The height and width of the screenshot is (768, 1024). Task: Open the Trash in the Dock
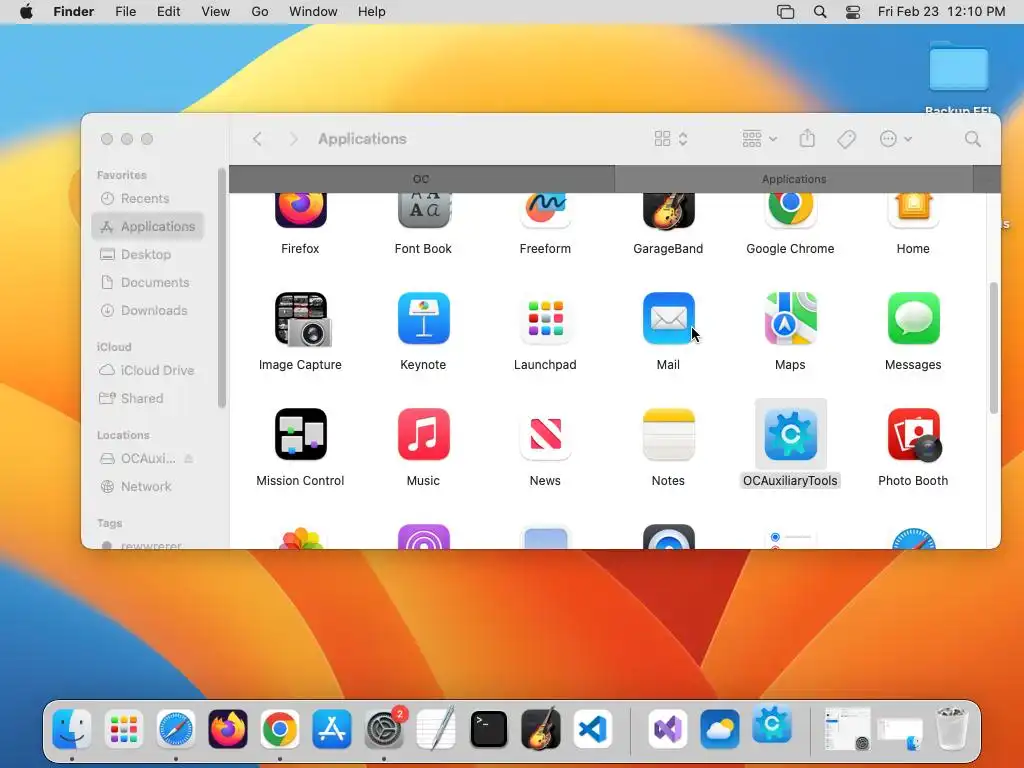951,727
